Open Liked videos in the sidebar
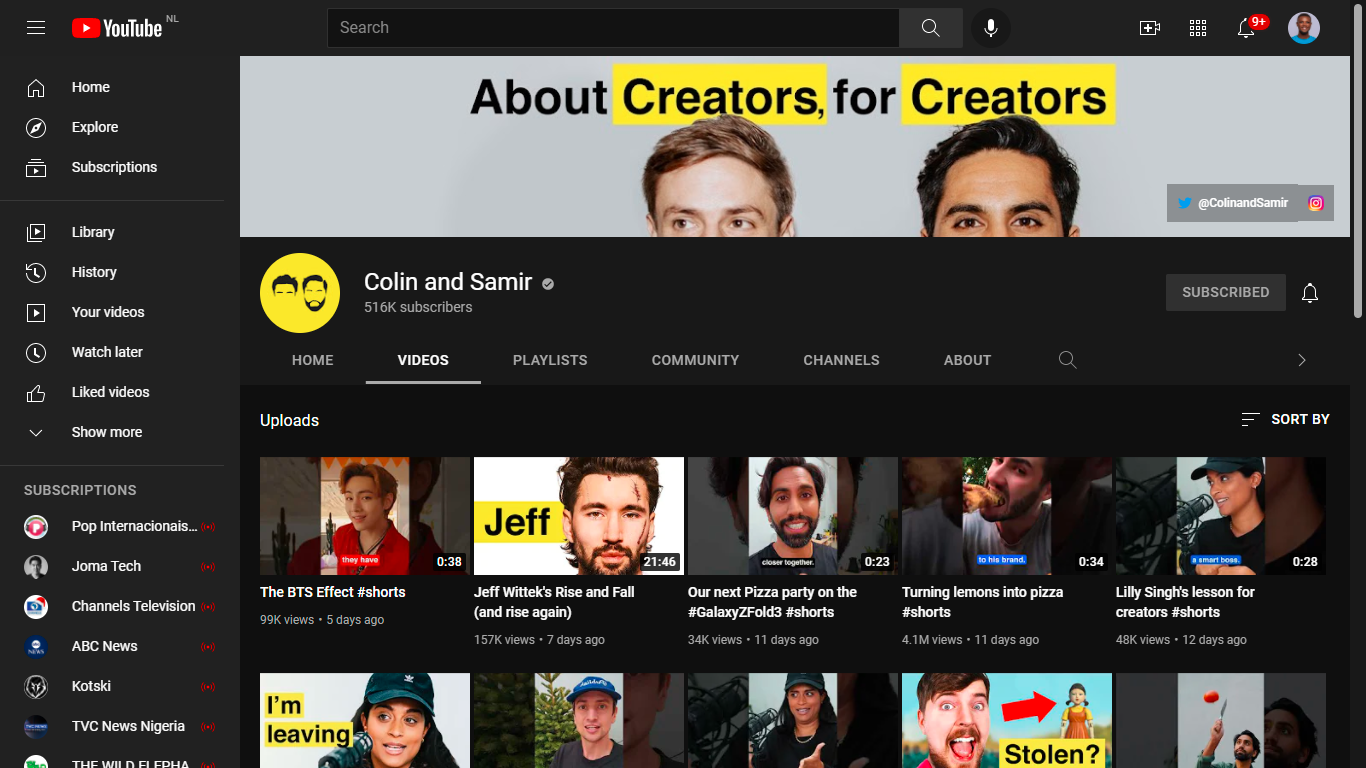 pyautogui.click(x=112, y=392)
